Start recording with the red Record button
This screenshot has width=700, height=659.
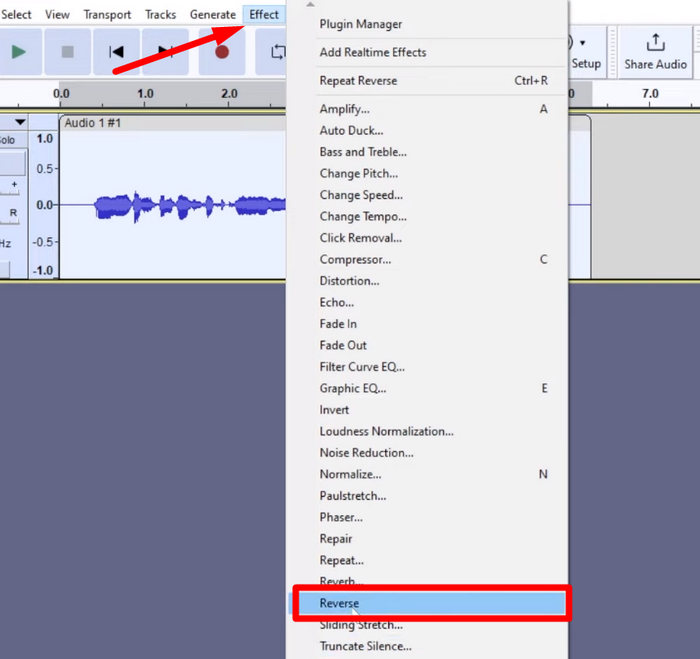(222, 52)
